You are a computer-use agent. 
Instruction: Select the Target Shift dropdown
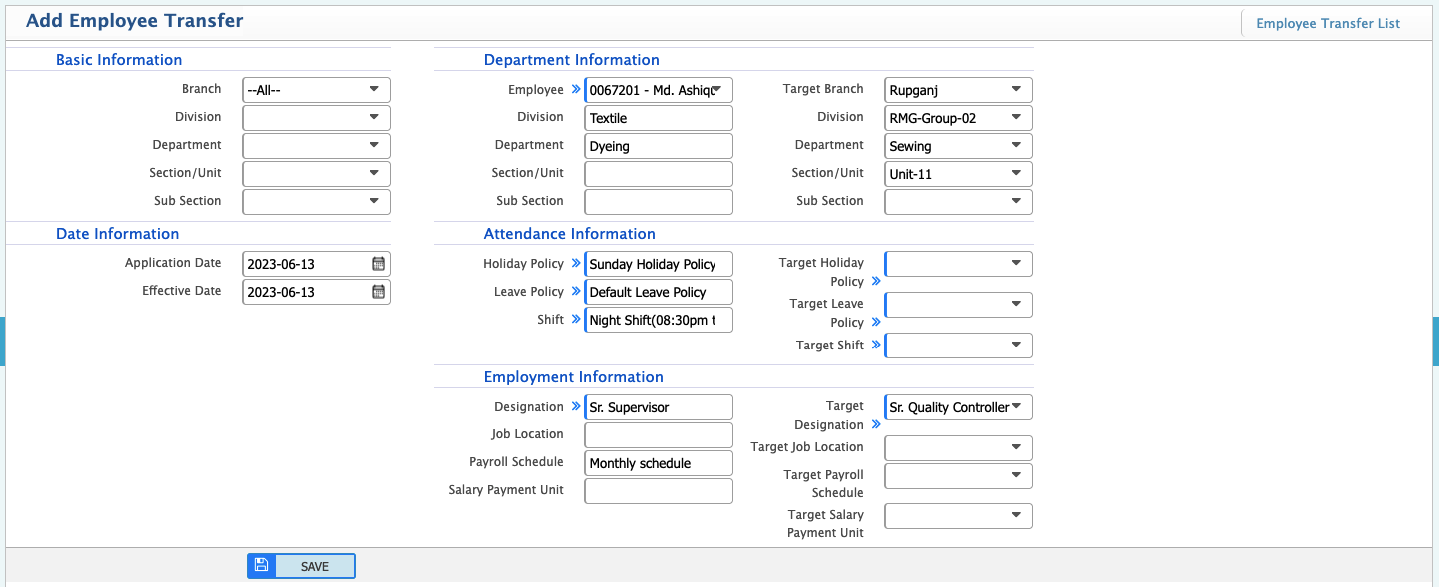point(958,346)
